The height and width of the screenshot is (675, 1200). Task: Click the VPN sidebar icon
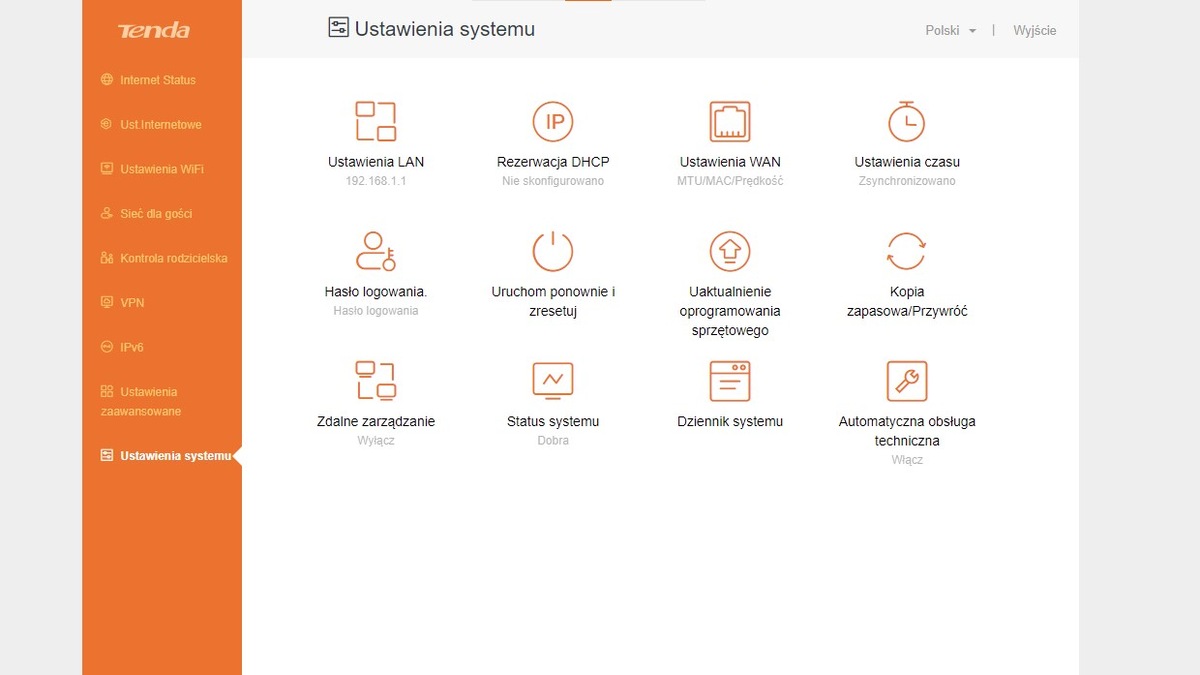107,302
